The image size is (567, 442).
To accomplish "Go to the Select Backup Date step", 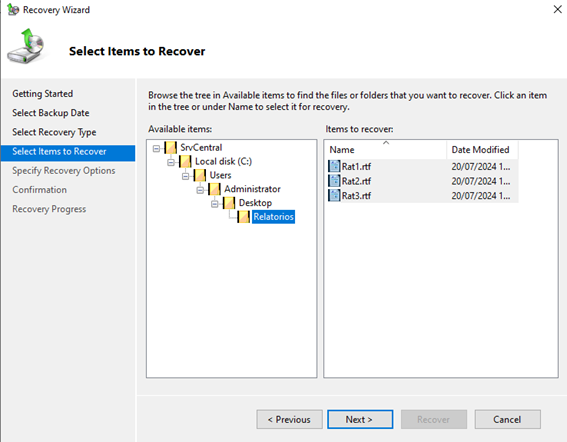I will pos(51,113).
